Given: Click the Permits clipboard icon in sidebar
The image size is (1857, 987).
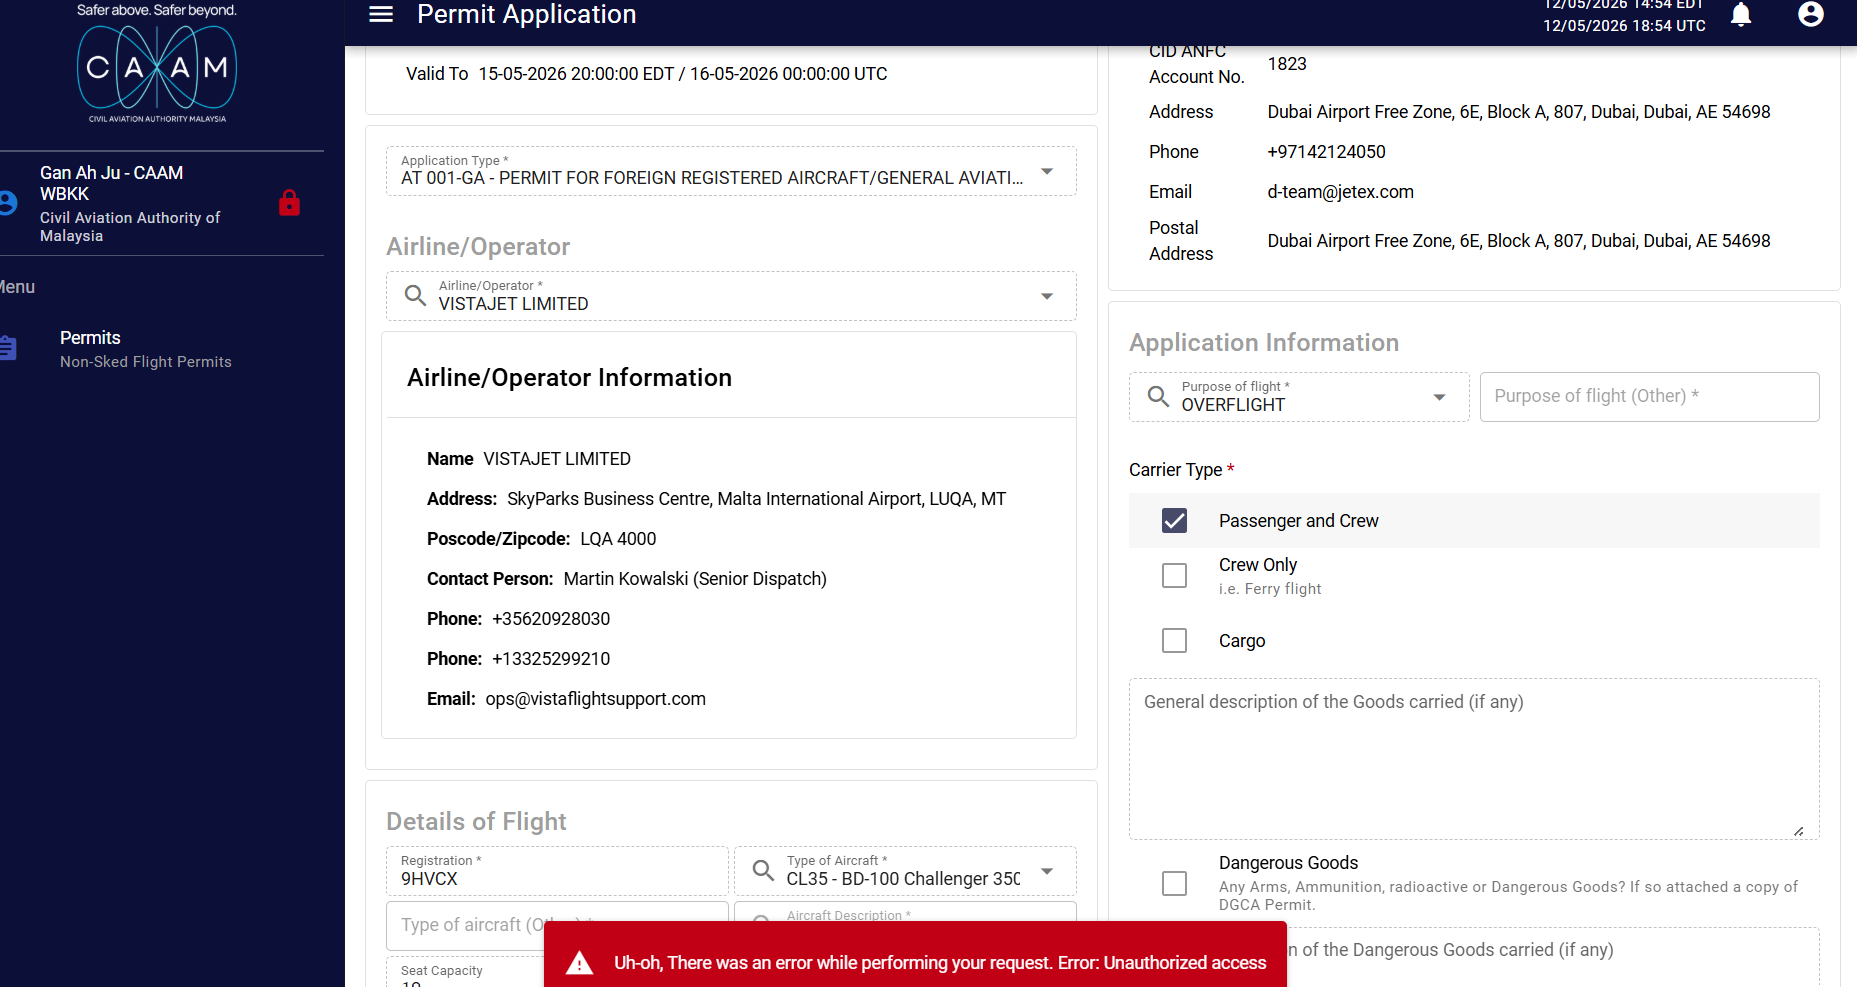Looking at the screenshot, I should click(x=8, y=348).
